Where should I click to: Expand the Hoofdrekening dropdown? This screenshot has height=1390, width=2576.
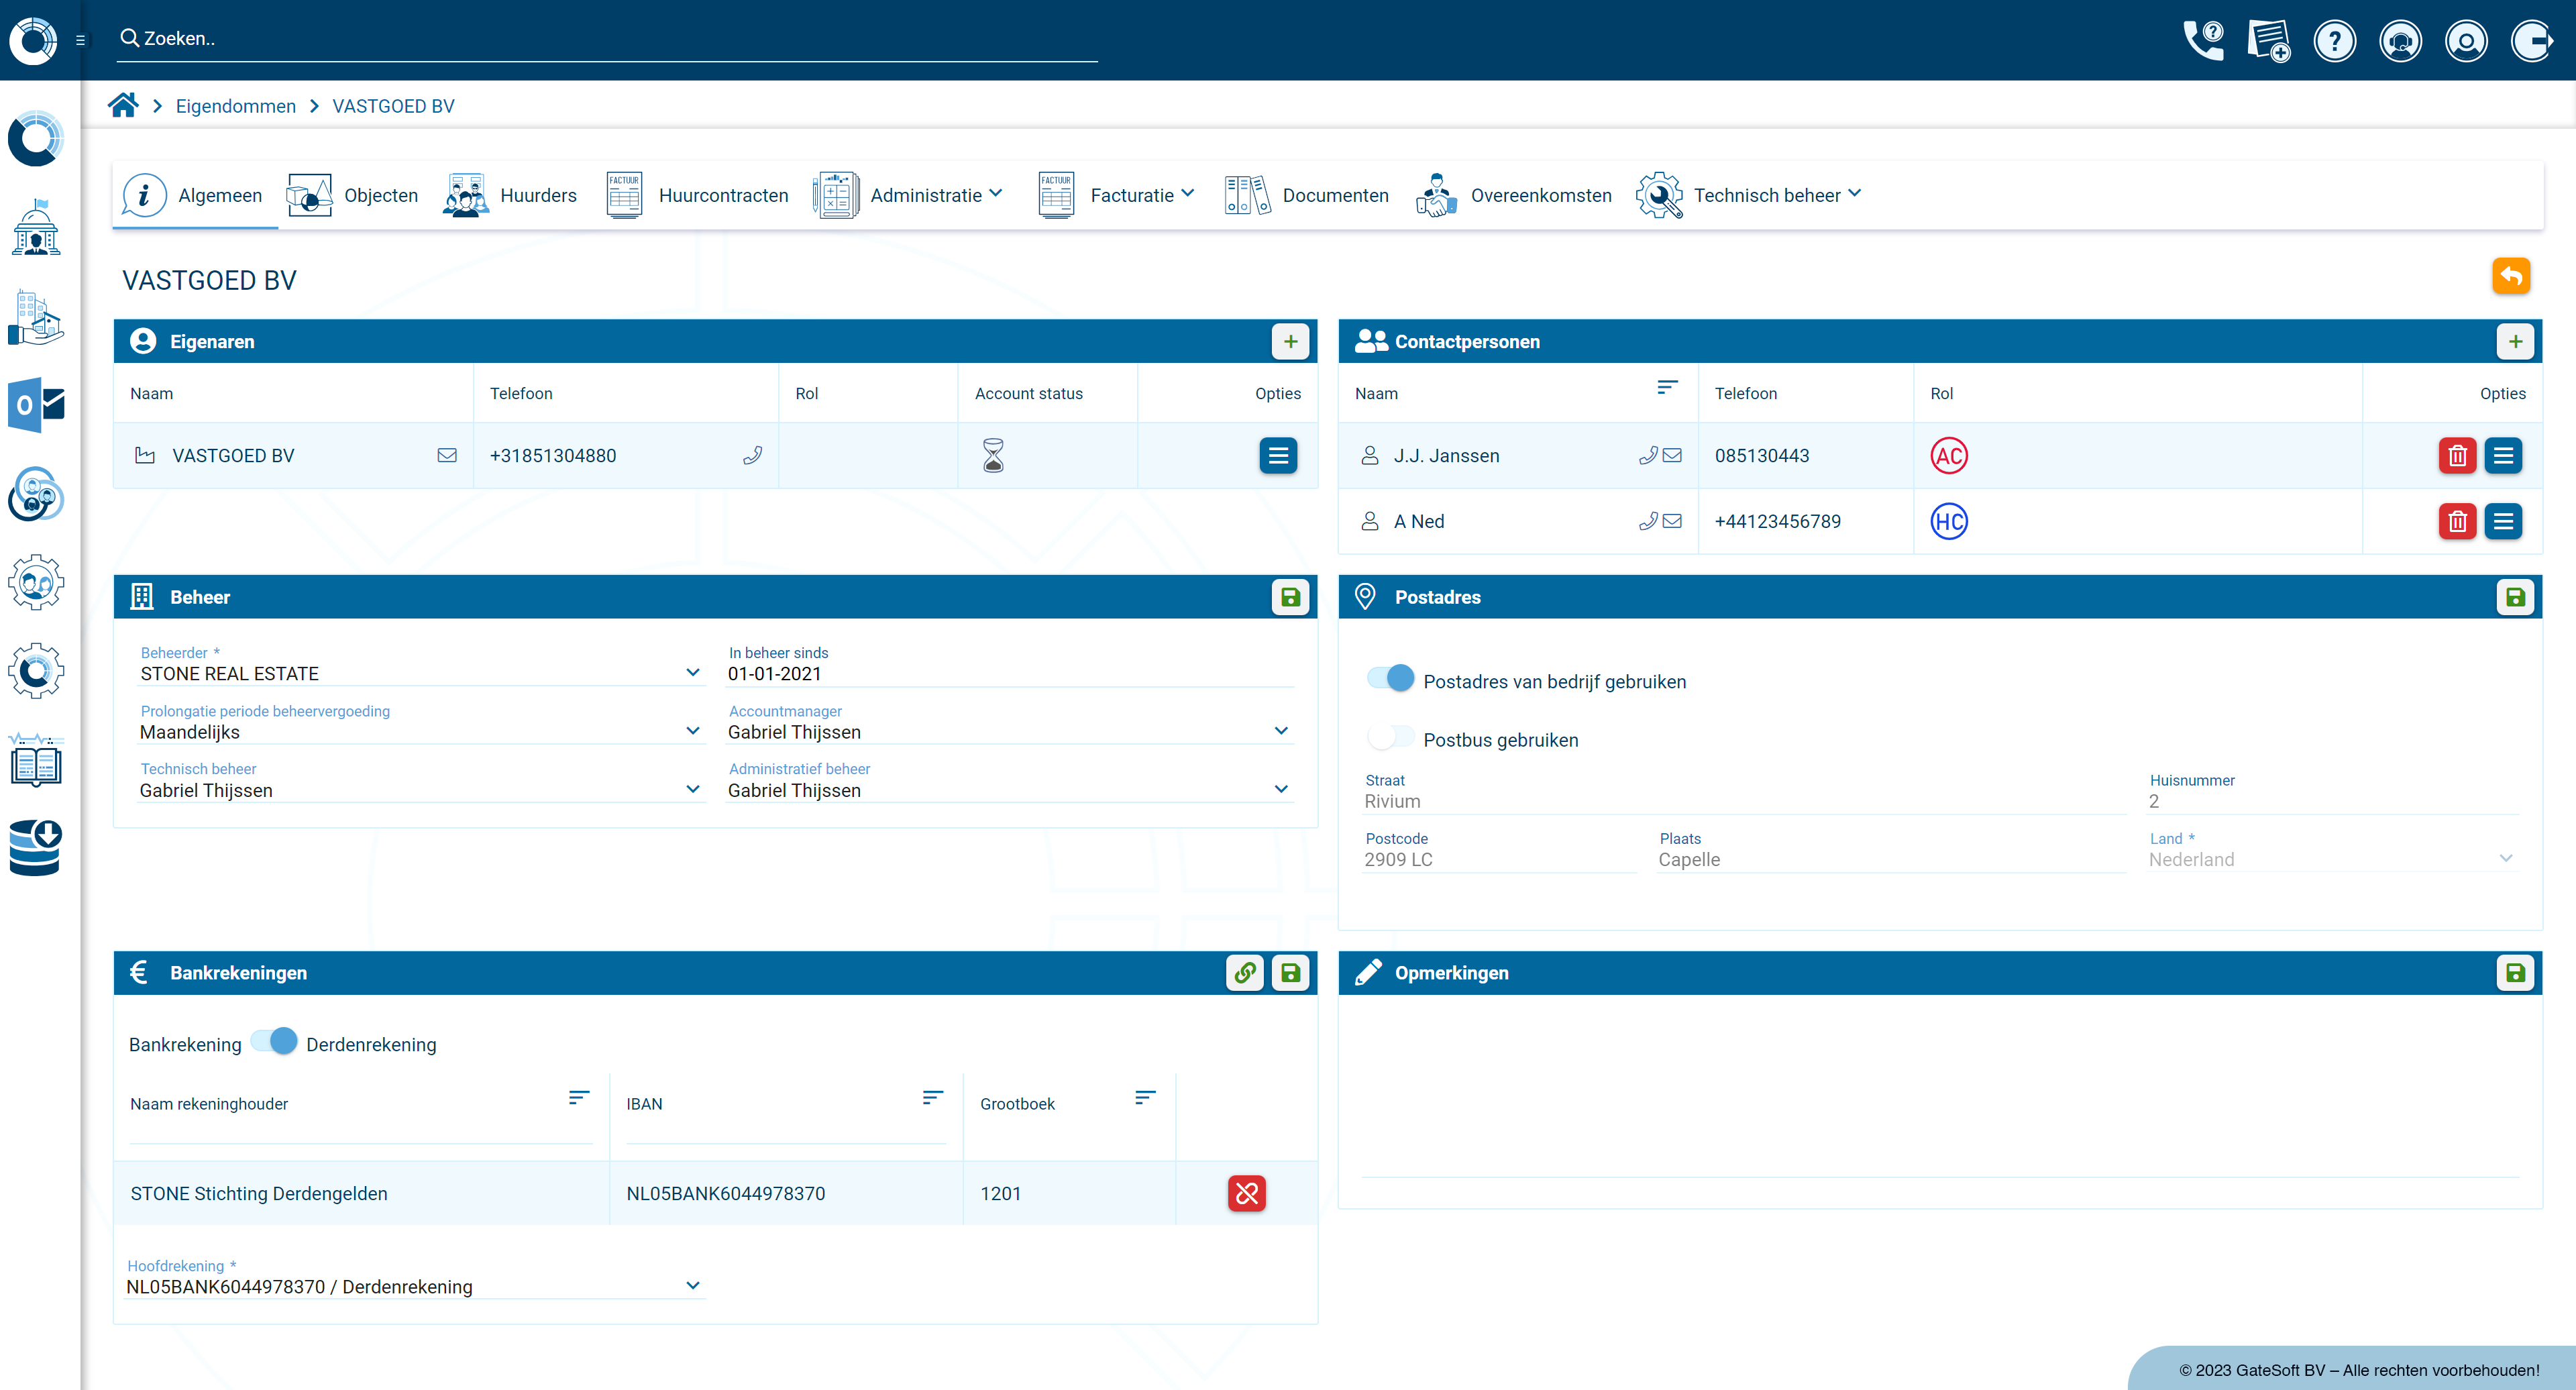coord(692,1286)
